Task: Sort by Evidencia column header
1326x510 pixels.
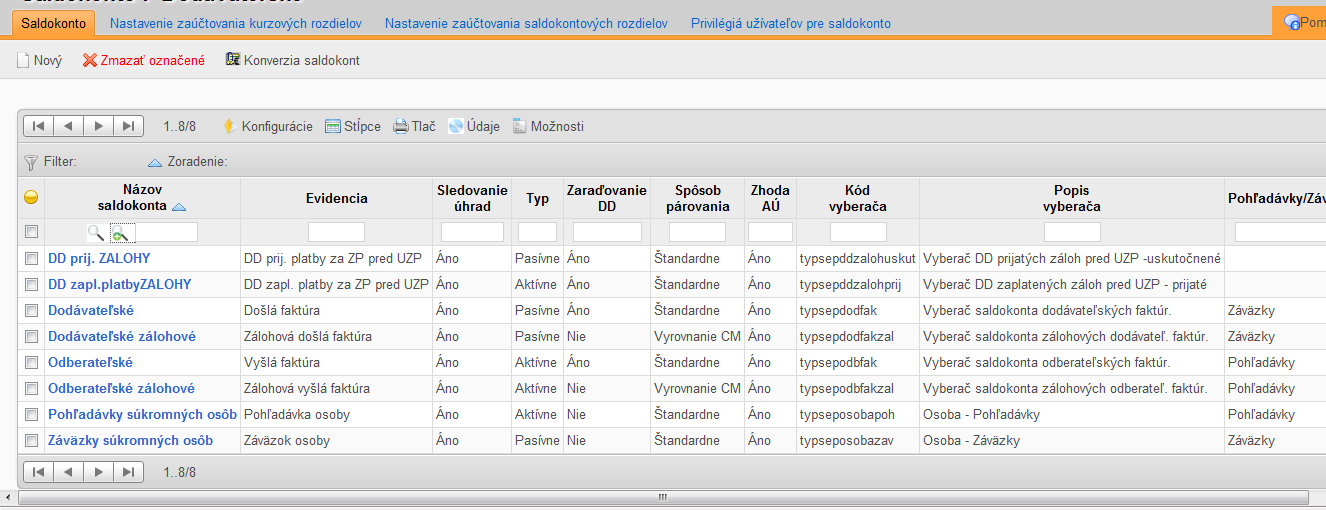Action: (x=336, y=198)
